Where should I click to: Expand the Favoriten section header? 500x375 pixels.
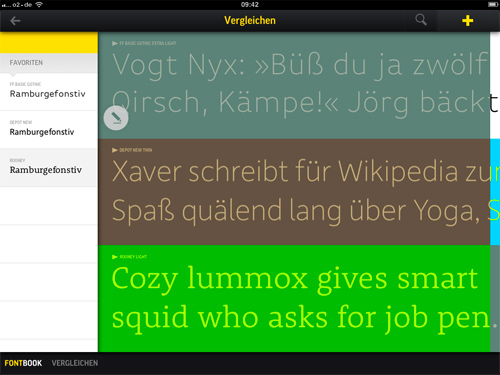click(49, 63)
